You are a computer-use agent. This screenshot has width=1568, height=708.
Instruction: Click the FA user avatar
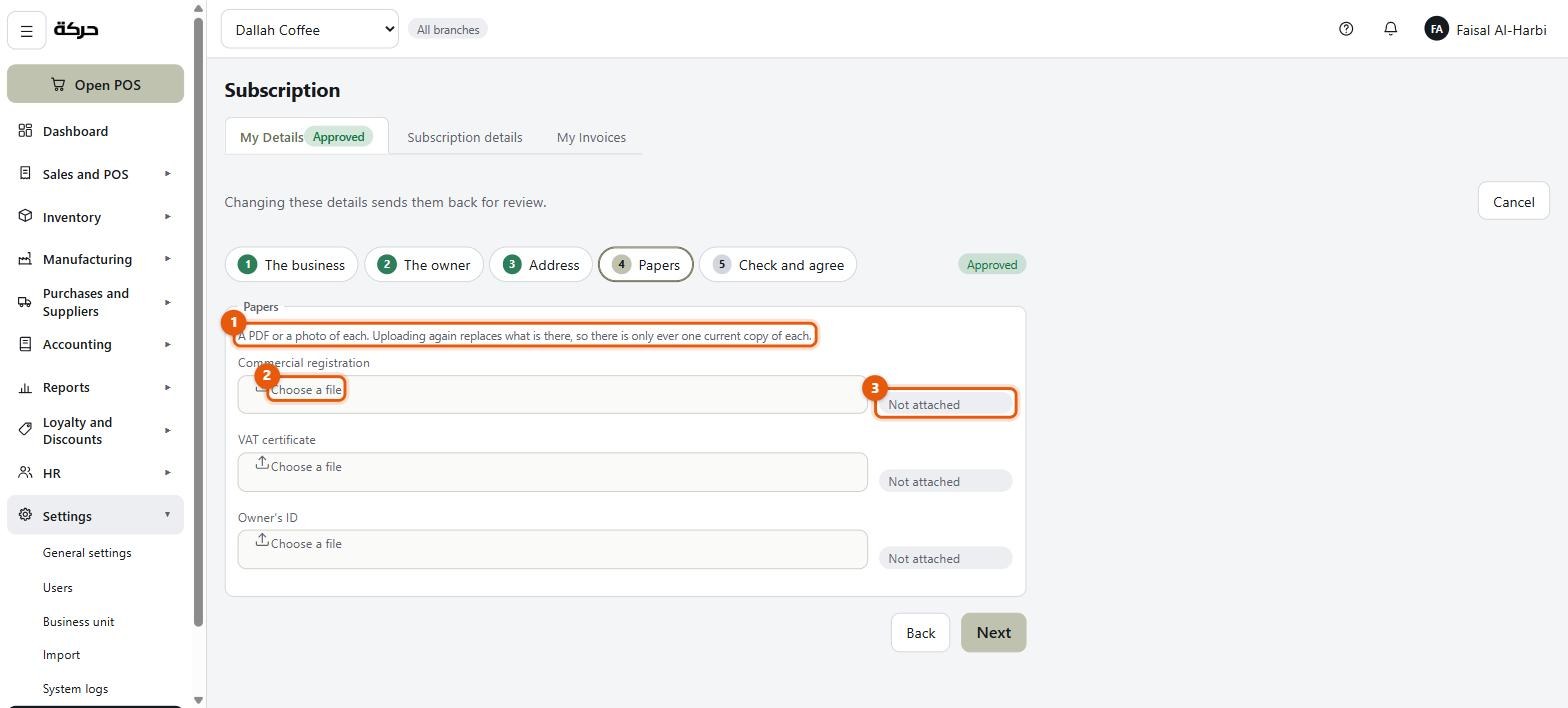1436,29
